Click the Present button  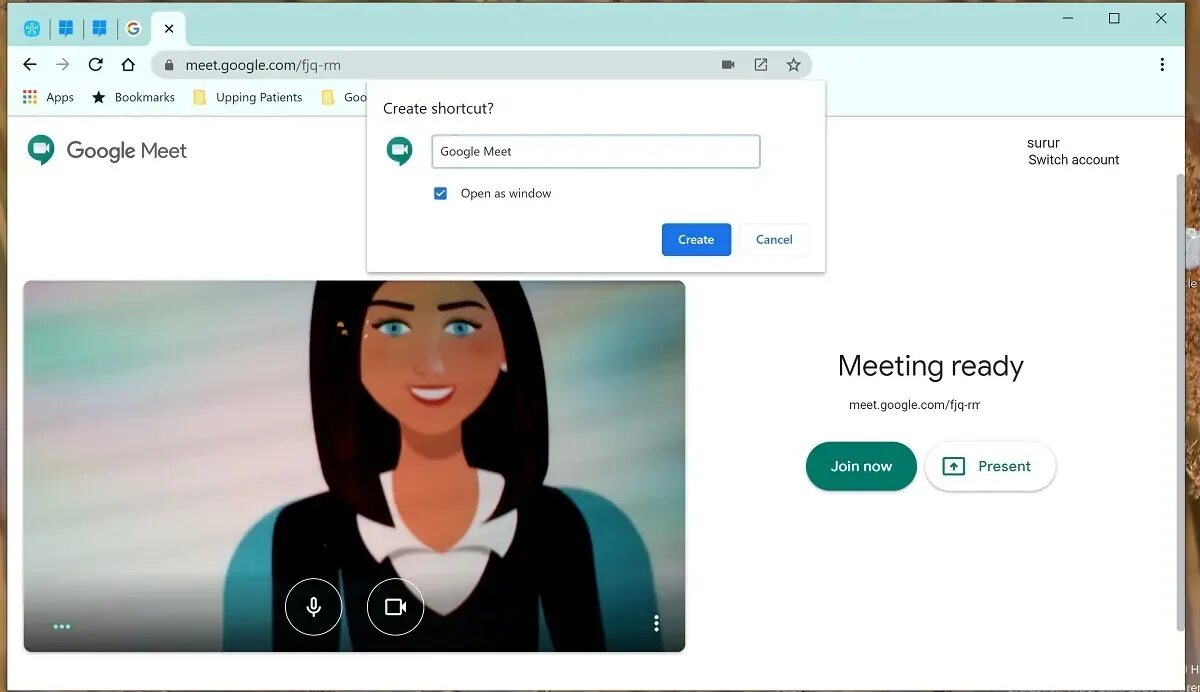[990, 466]
